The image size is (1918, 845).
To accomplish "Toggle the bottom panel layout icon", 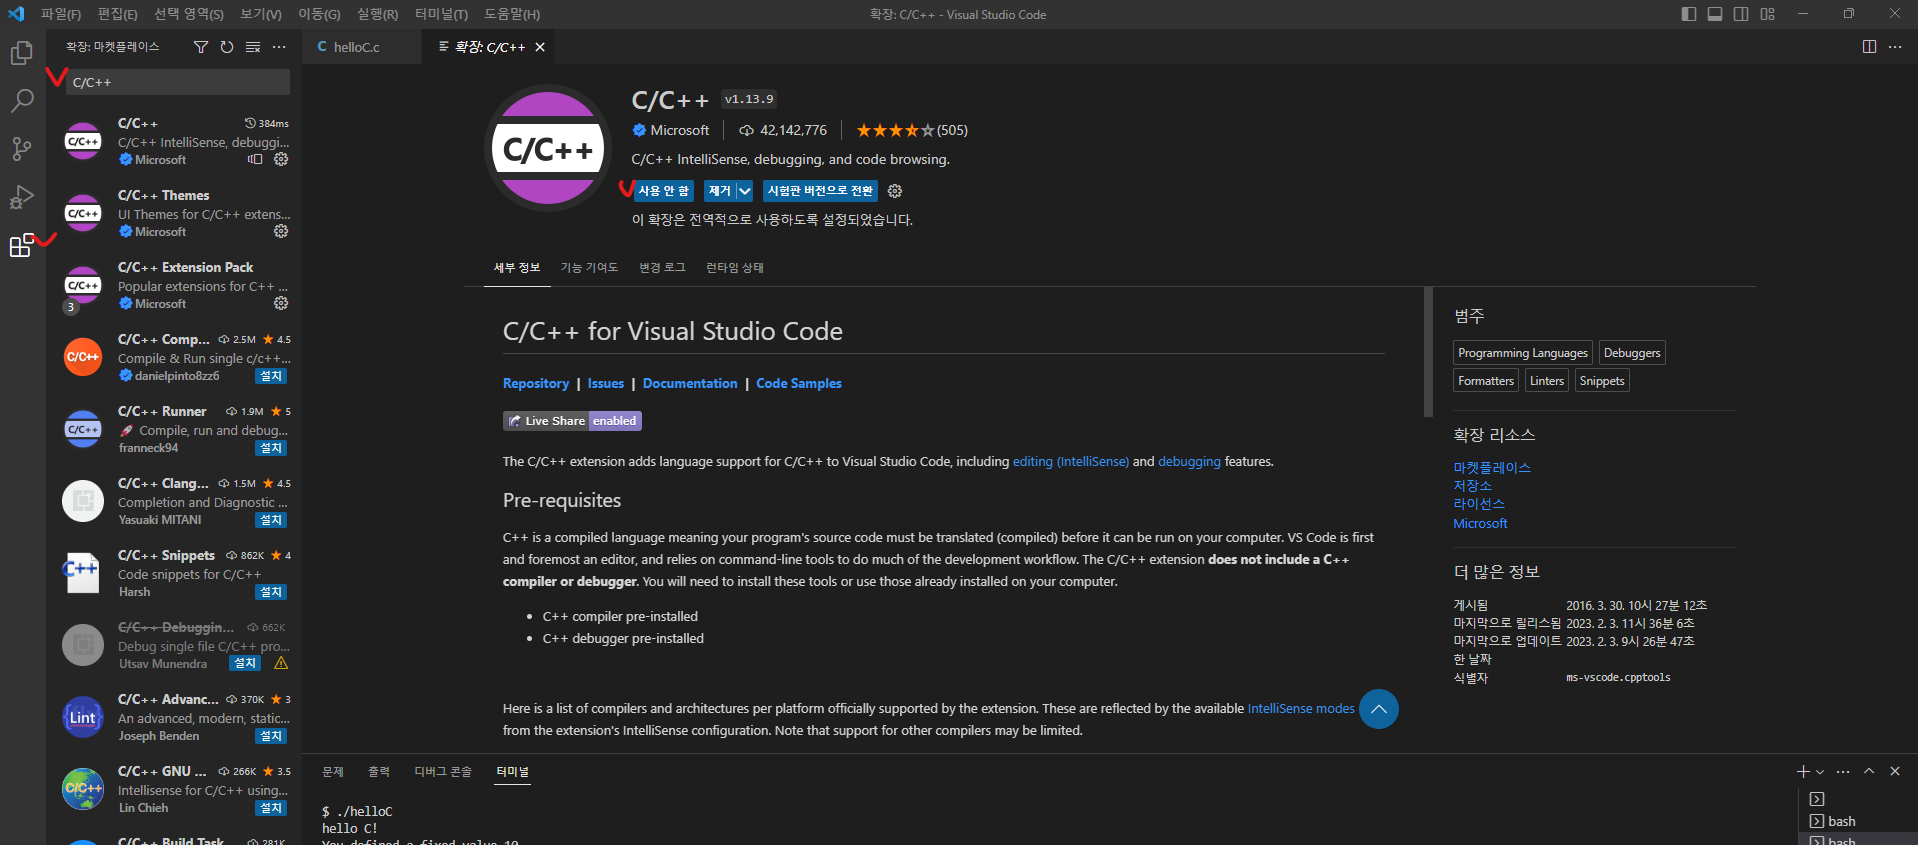I will pyautogui.click(x=1715, y=14).
